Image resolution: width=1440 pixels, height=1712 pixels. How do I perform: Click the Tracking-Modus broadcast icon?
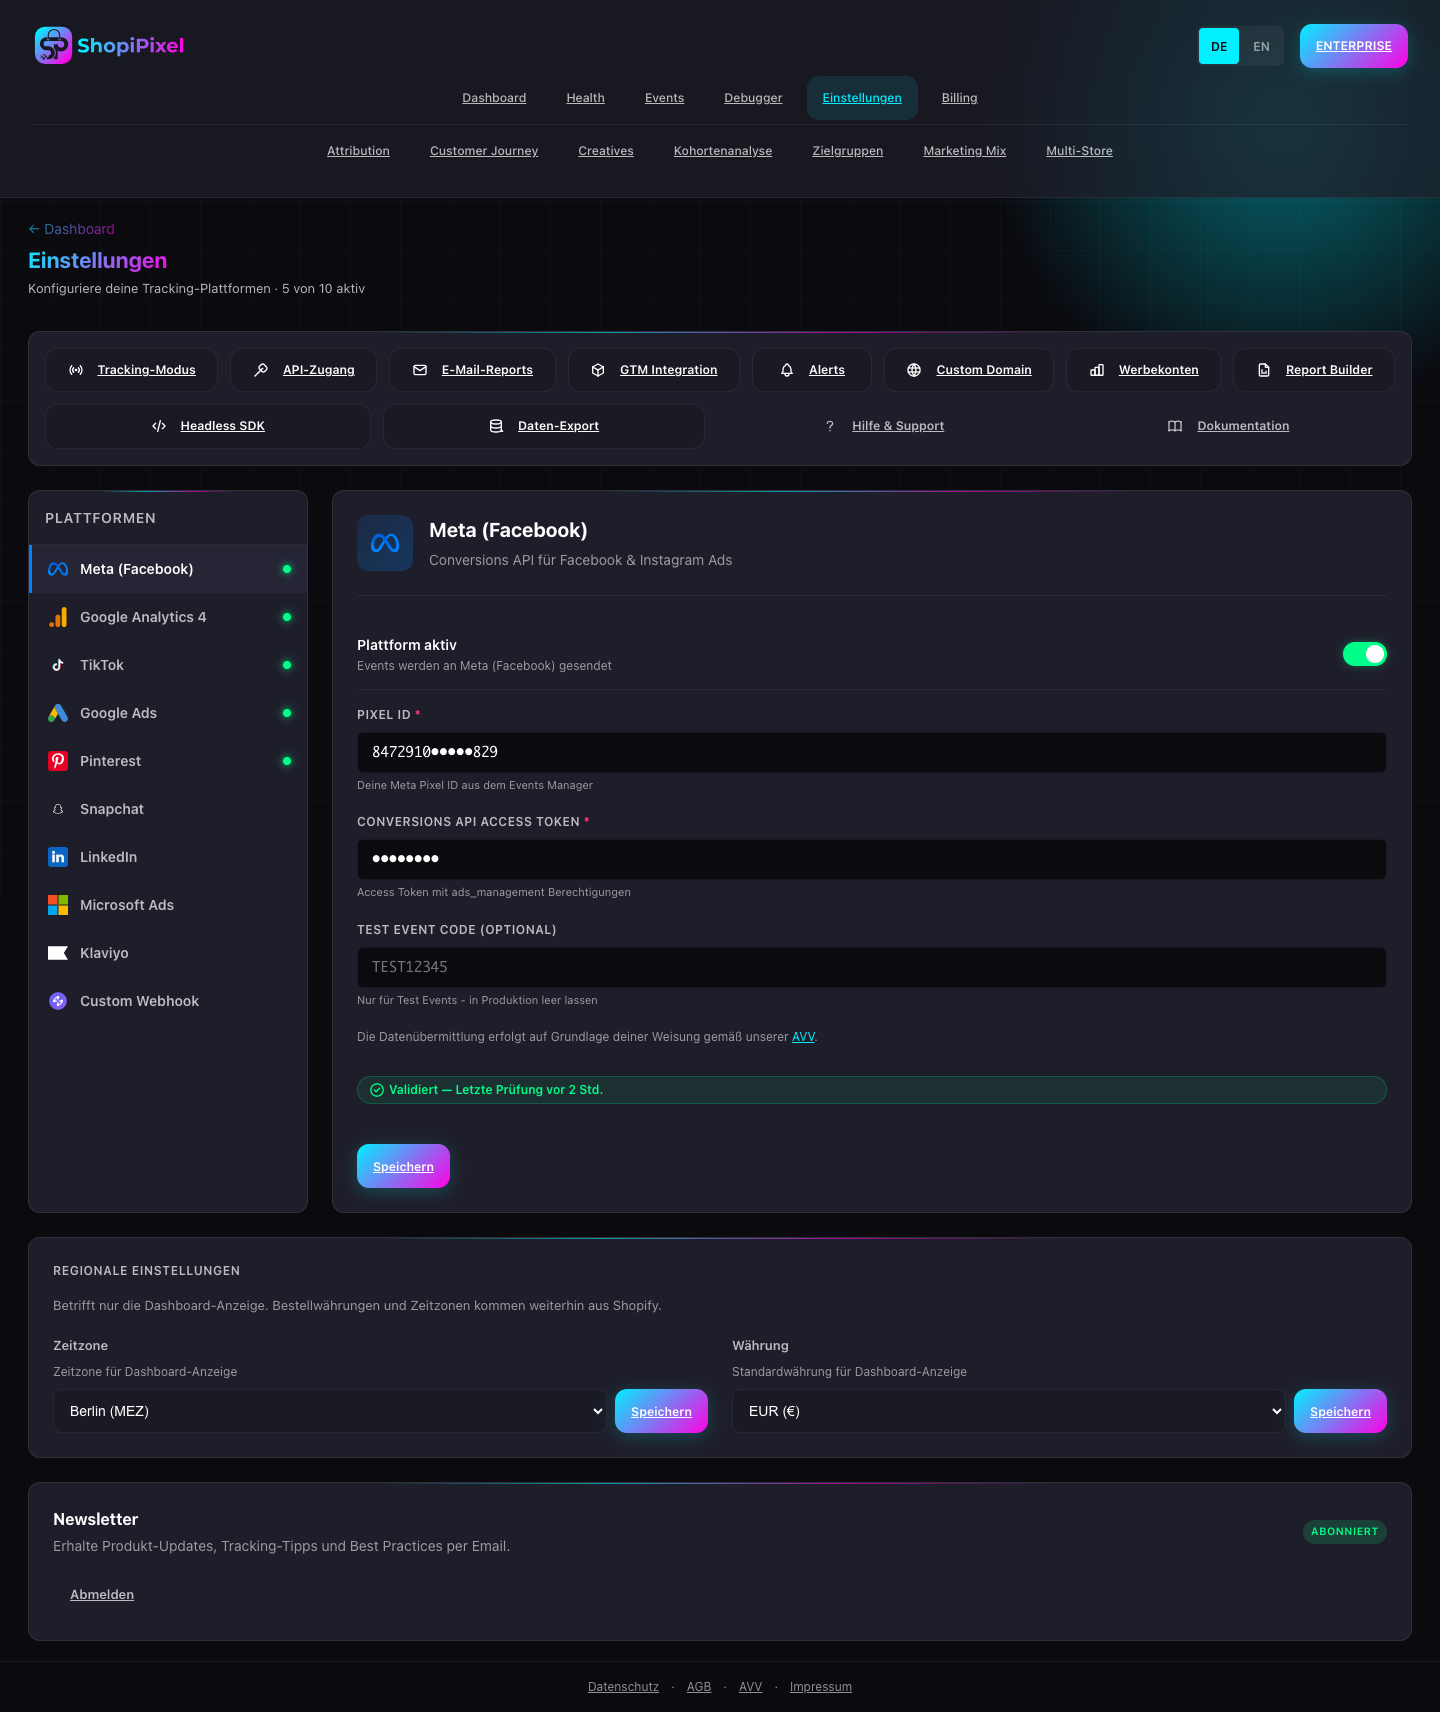pos(76,370)
